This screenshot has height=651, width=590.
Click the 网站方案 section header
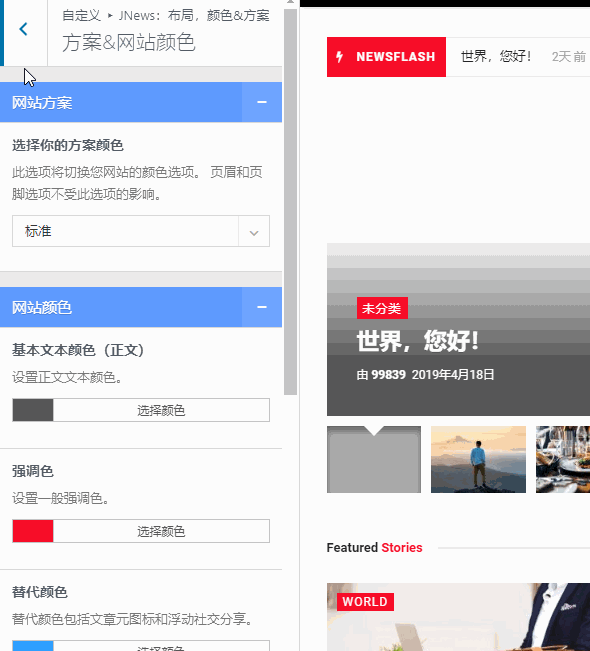pyautogui.click(x=141, y=102)
